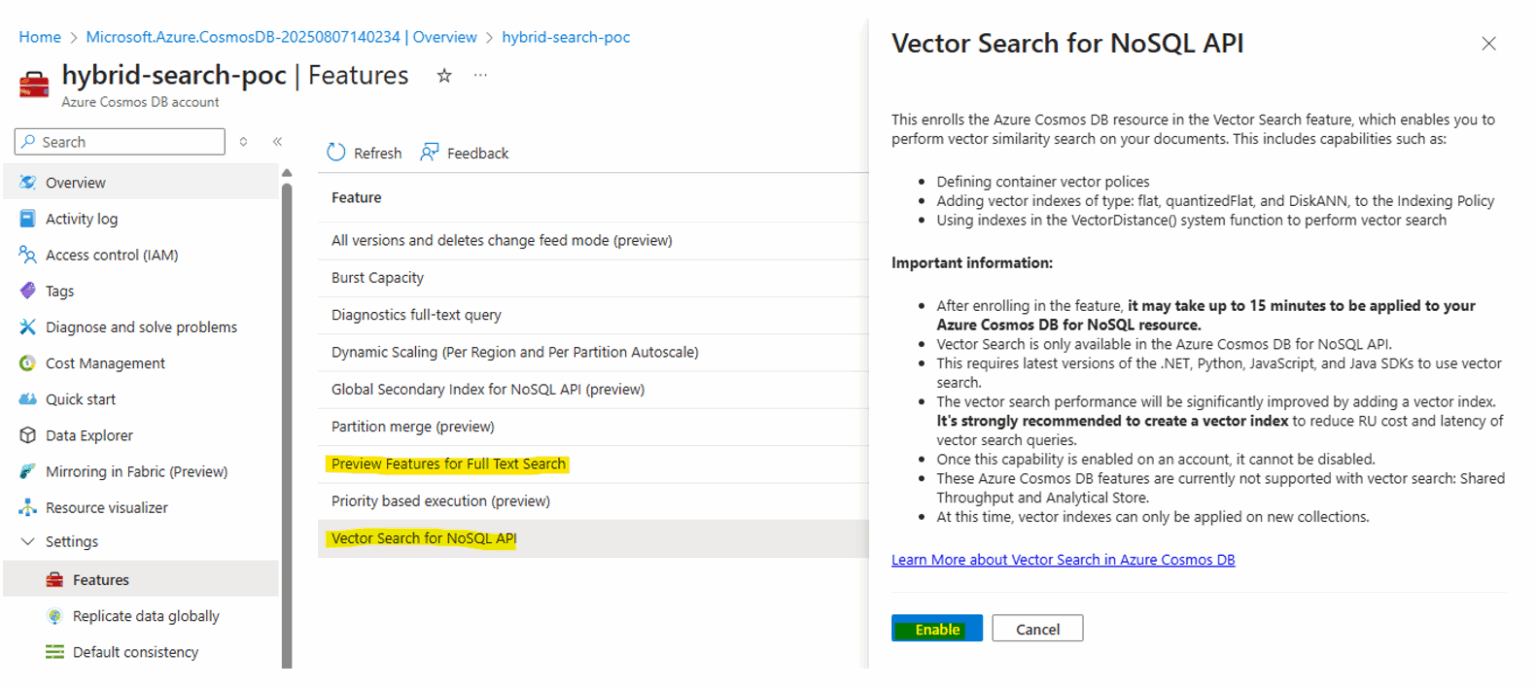Enable Vector Search for NoSQL API

(x=936, y=628)
